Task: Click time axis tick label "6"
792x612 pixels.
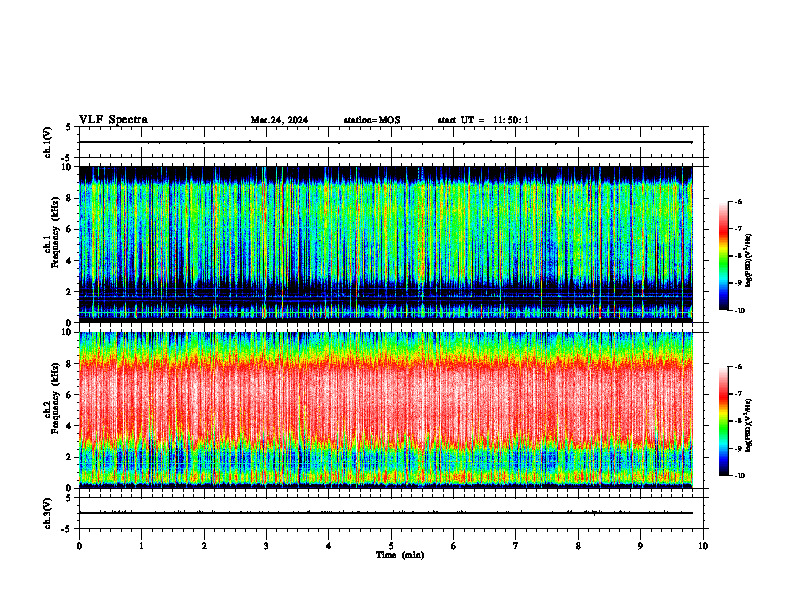Action: [454, 546]
